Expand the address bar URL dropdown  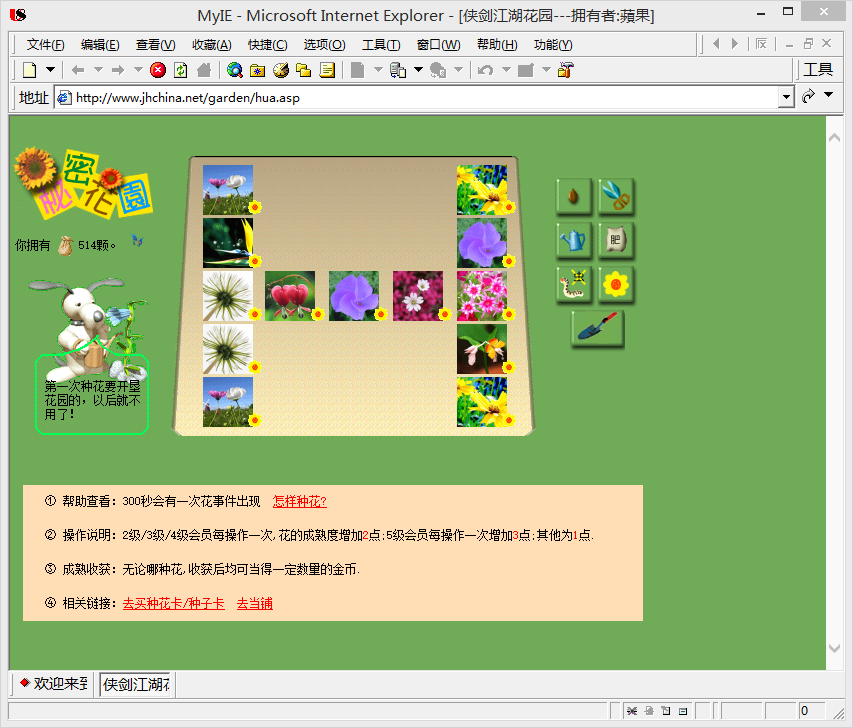click(786, 98)
